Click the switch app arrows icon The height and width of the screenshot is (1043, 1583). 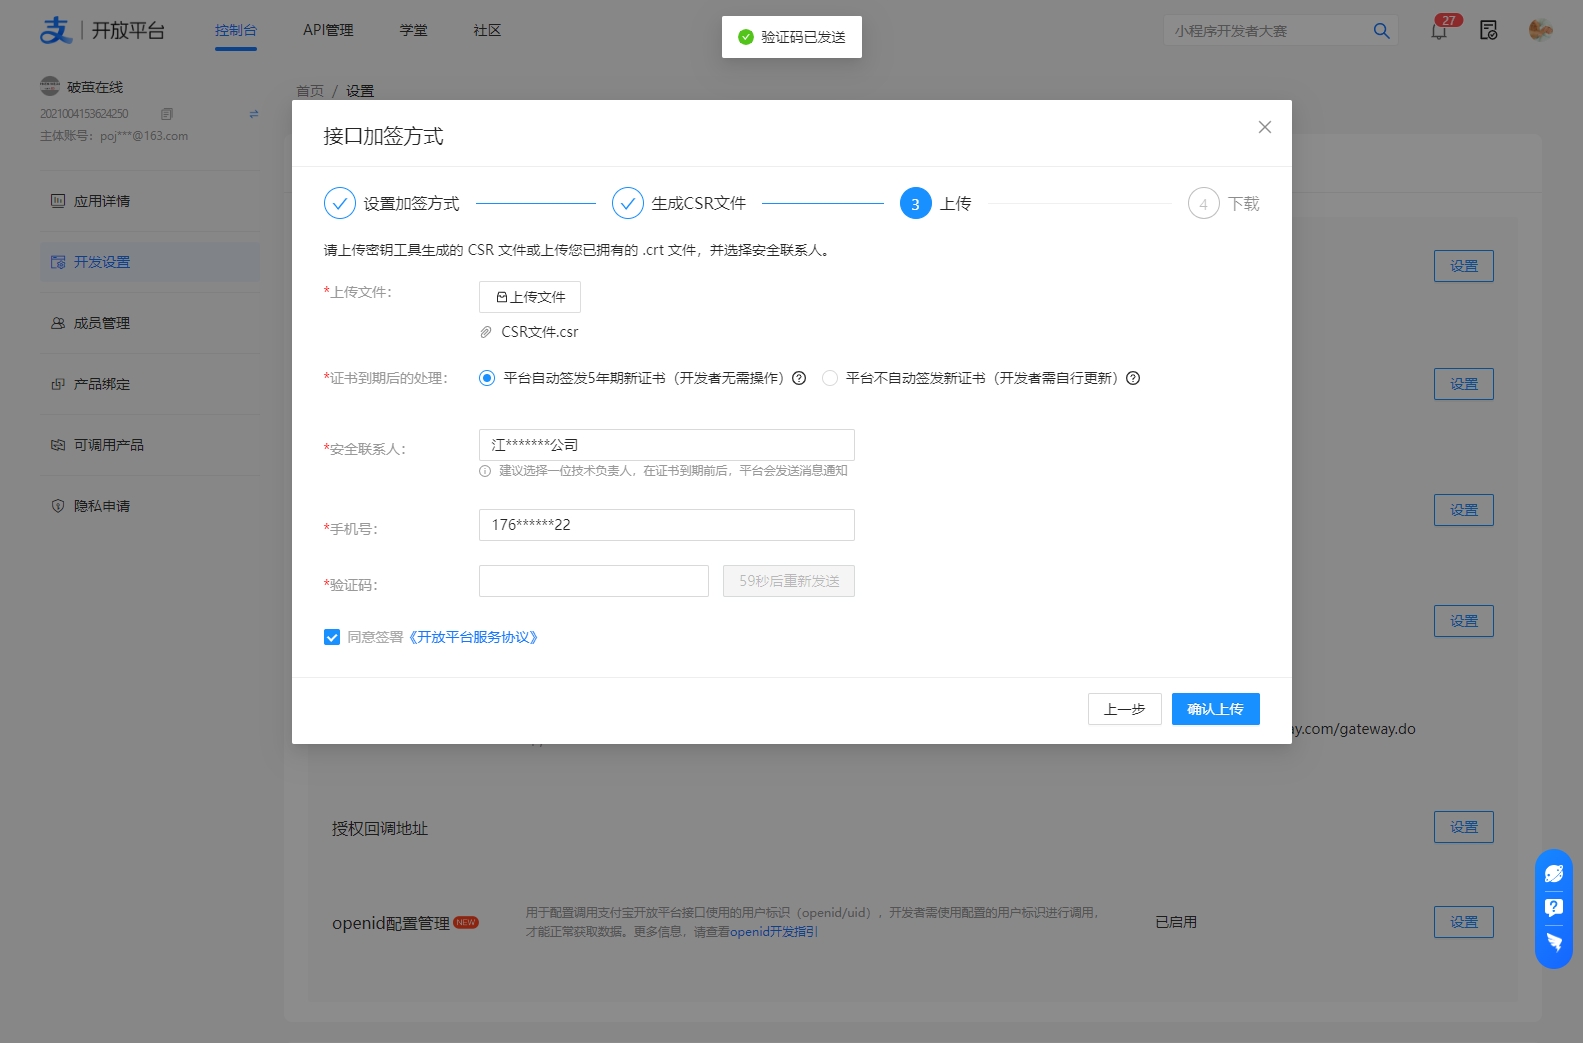click(254, 114)
